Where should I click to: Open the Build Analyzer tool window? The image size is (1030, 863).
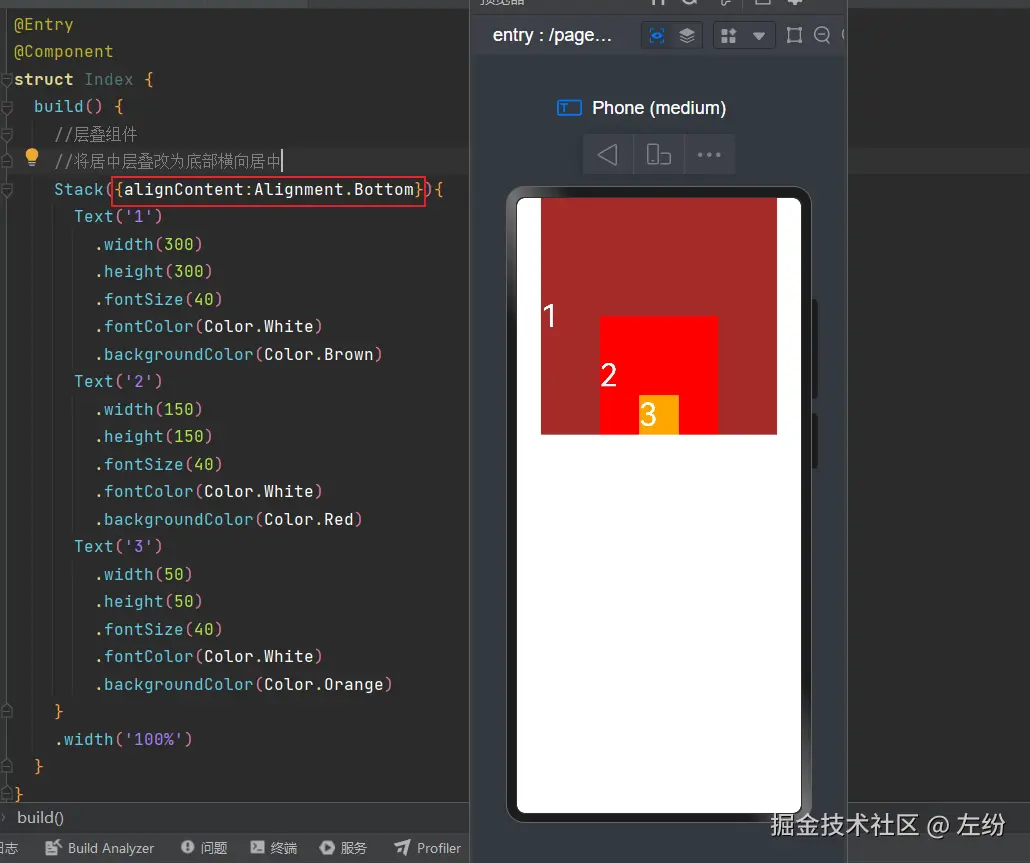(x=99, y=848)
